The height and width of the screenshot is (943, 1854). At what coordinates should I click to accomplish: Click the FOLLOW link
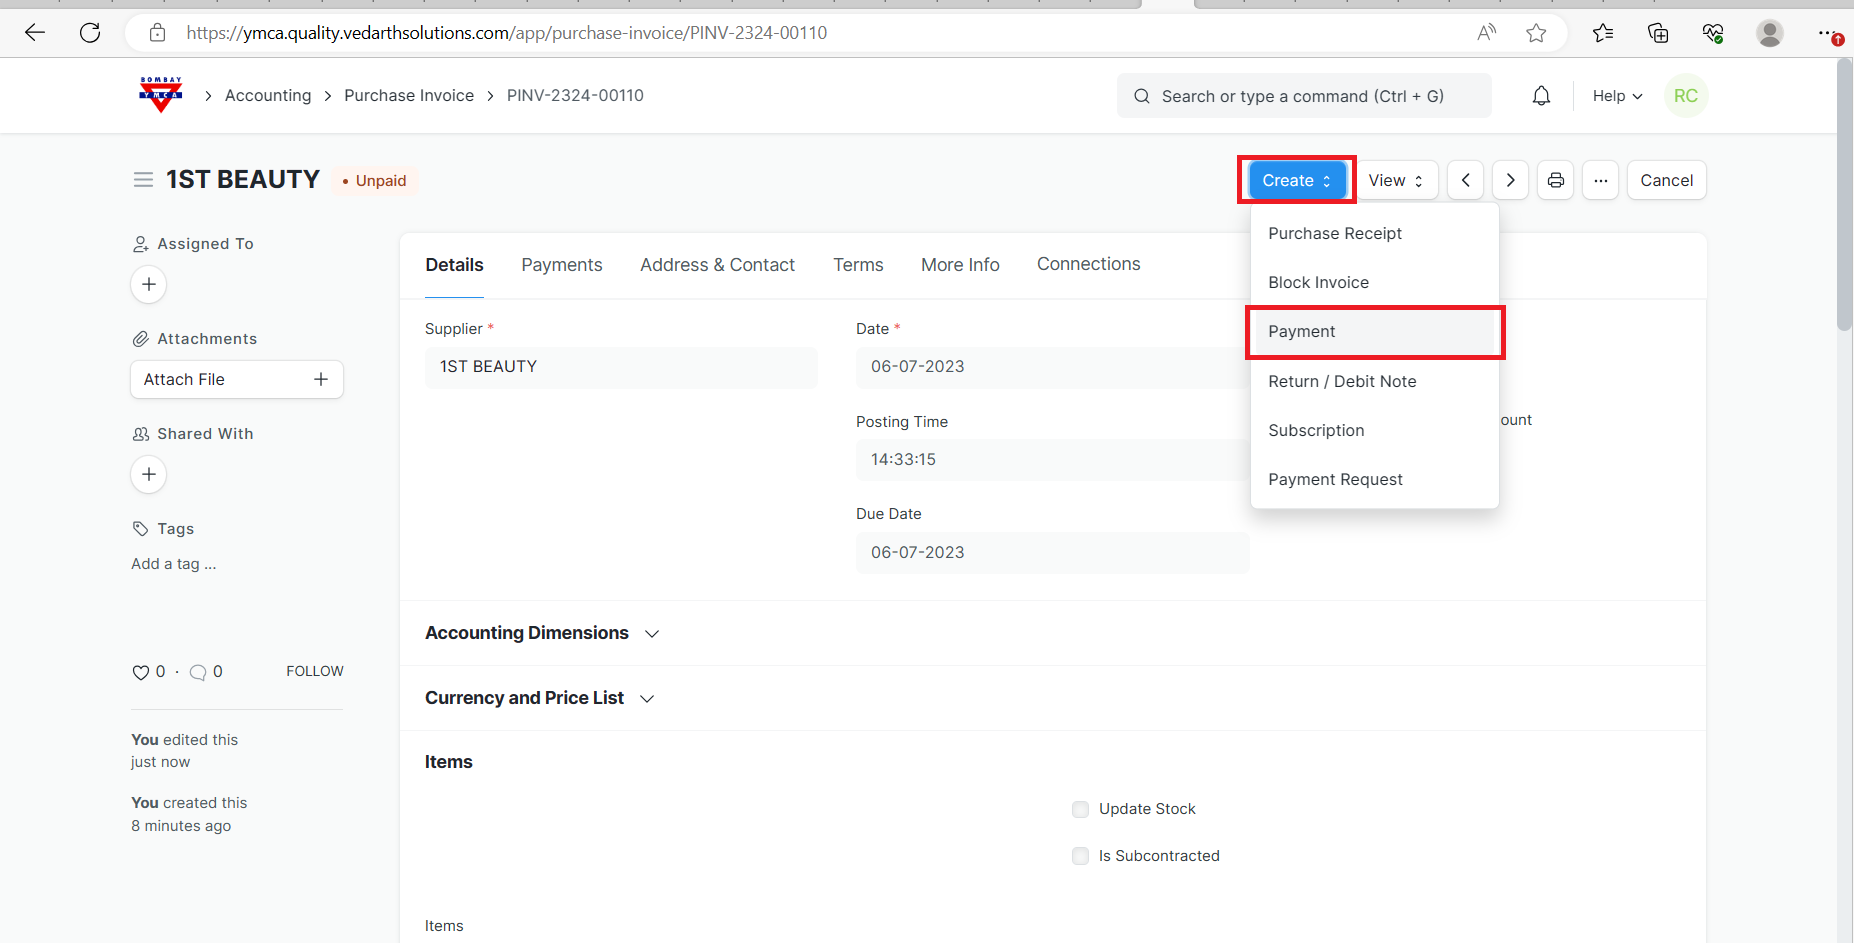tap(314, 671)
